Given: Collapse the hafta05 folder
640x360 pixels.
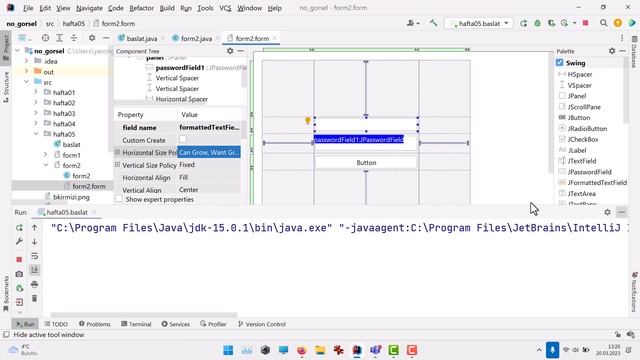Looking at the screenshot, I should [x=36, y=134].
